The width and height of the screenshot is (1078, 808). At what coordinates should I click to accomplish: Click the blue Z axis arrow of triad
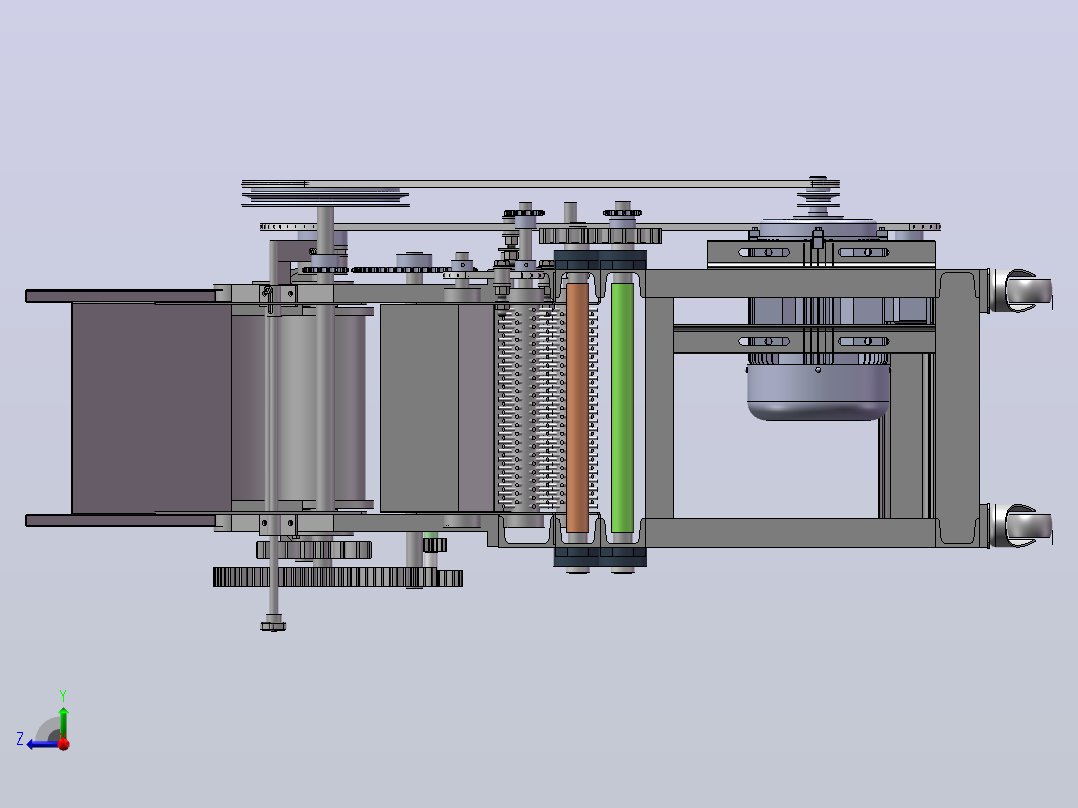click(x=41, y=744)
